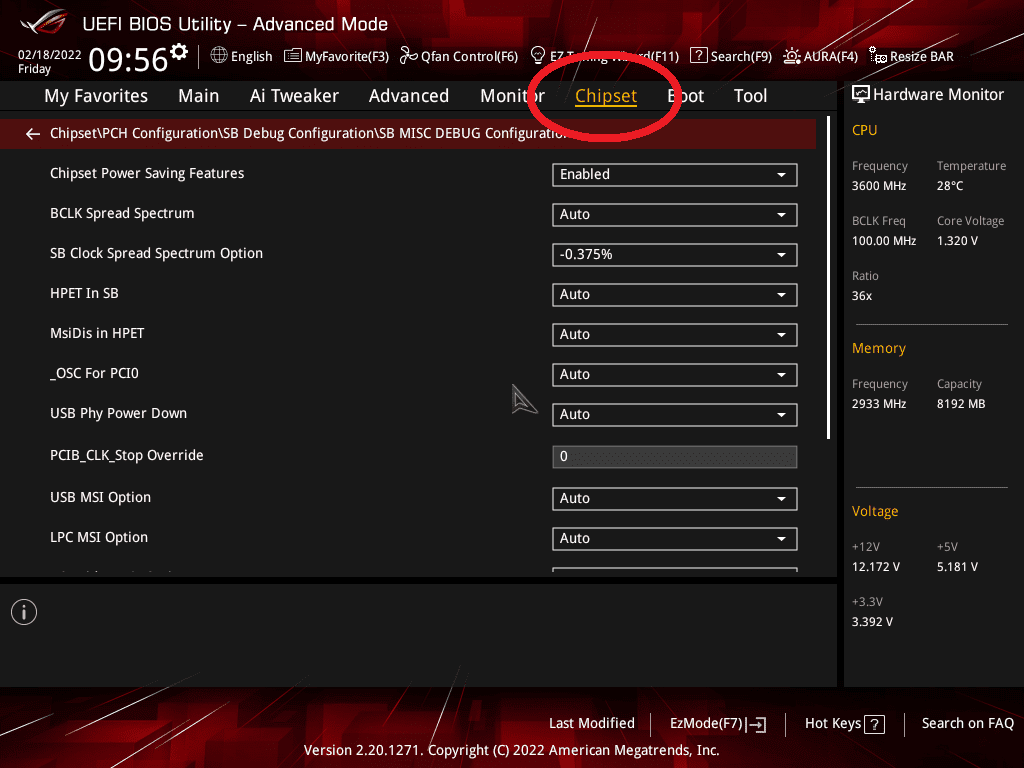The image size is (1024, 768).
Task: Open SB Clock Spread Spectrum Option dropdown
Action: pos(675,255)
